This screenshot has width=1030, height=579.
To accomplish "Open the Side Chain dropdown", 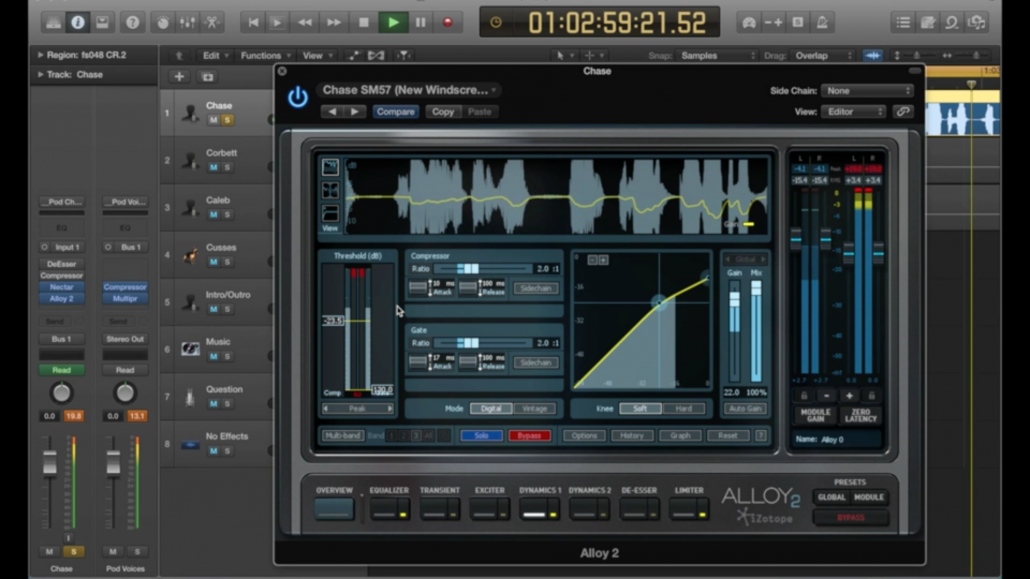I will 866,91.
